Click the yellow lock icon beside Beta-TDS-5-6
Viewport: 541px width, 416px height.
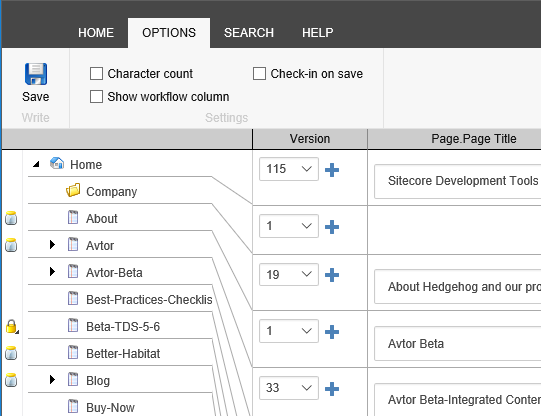click(11, 326)
